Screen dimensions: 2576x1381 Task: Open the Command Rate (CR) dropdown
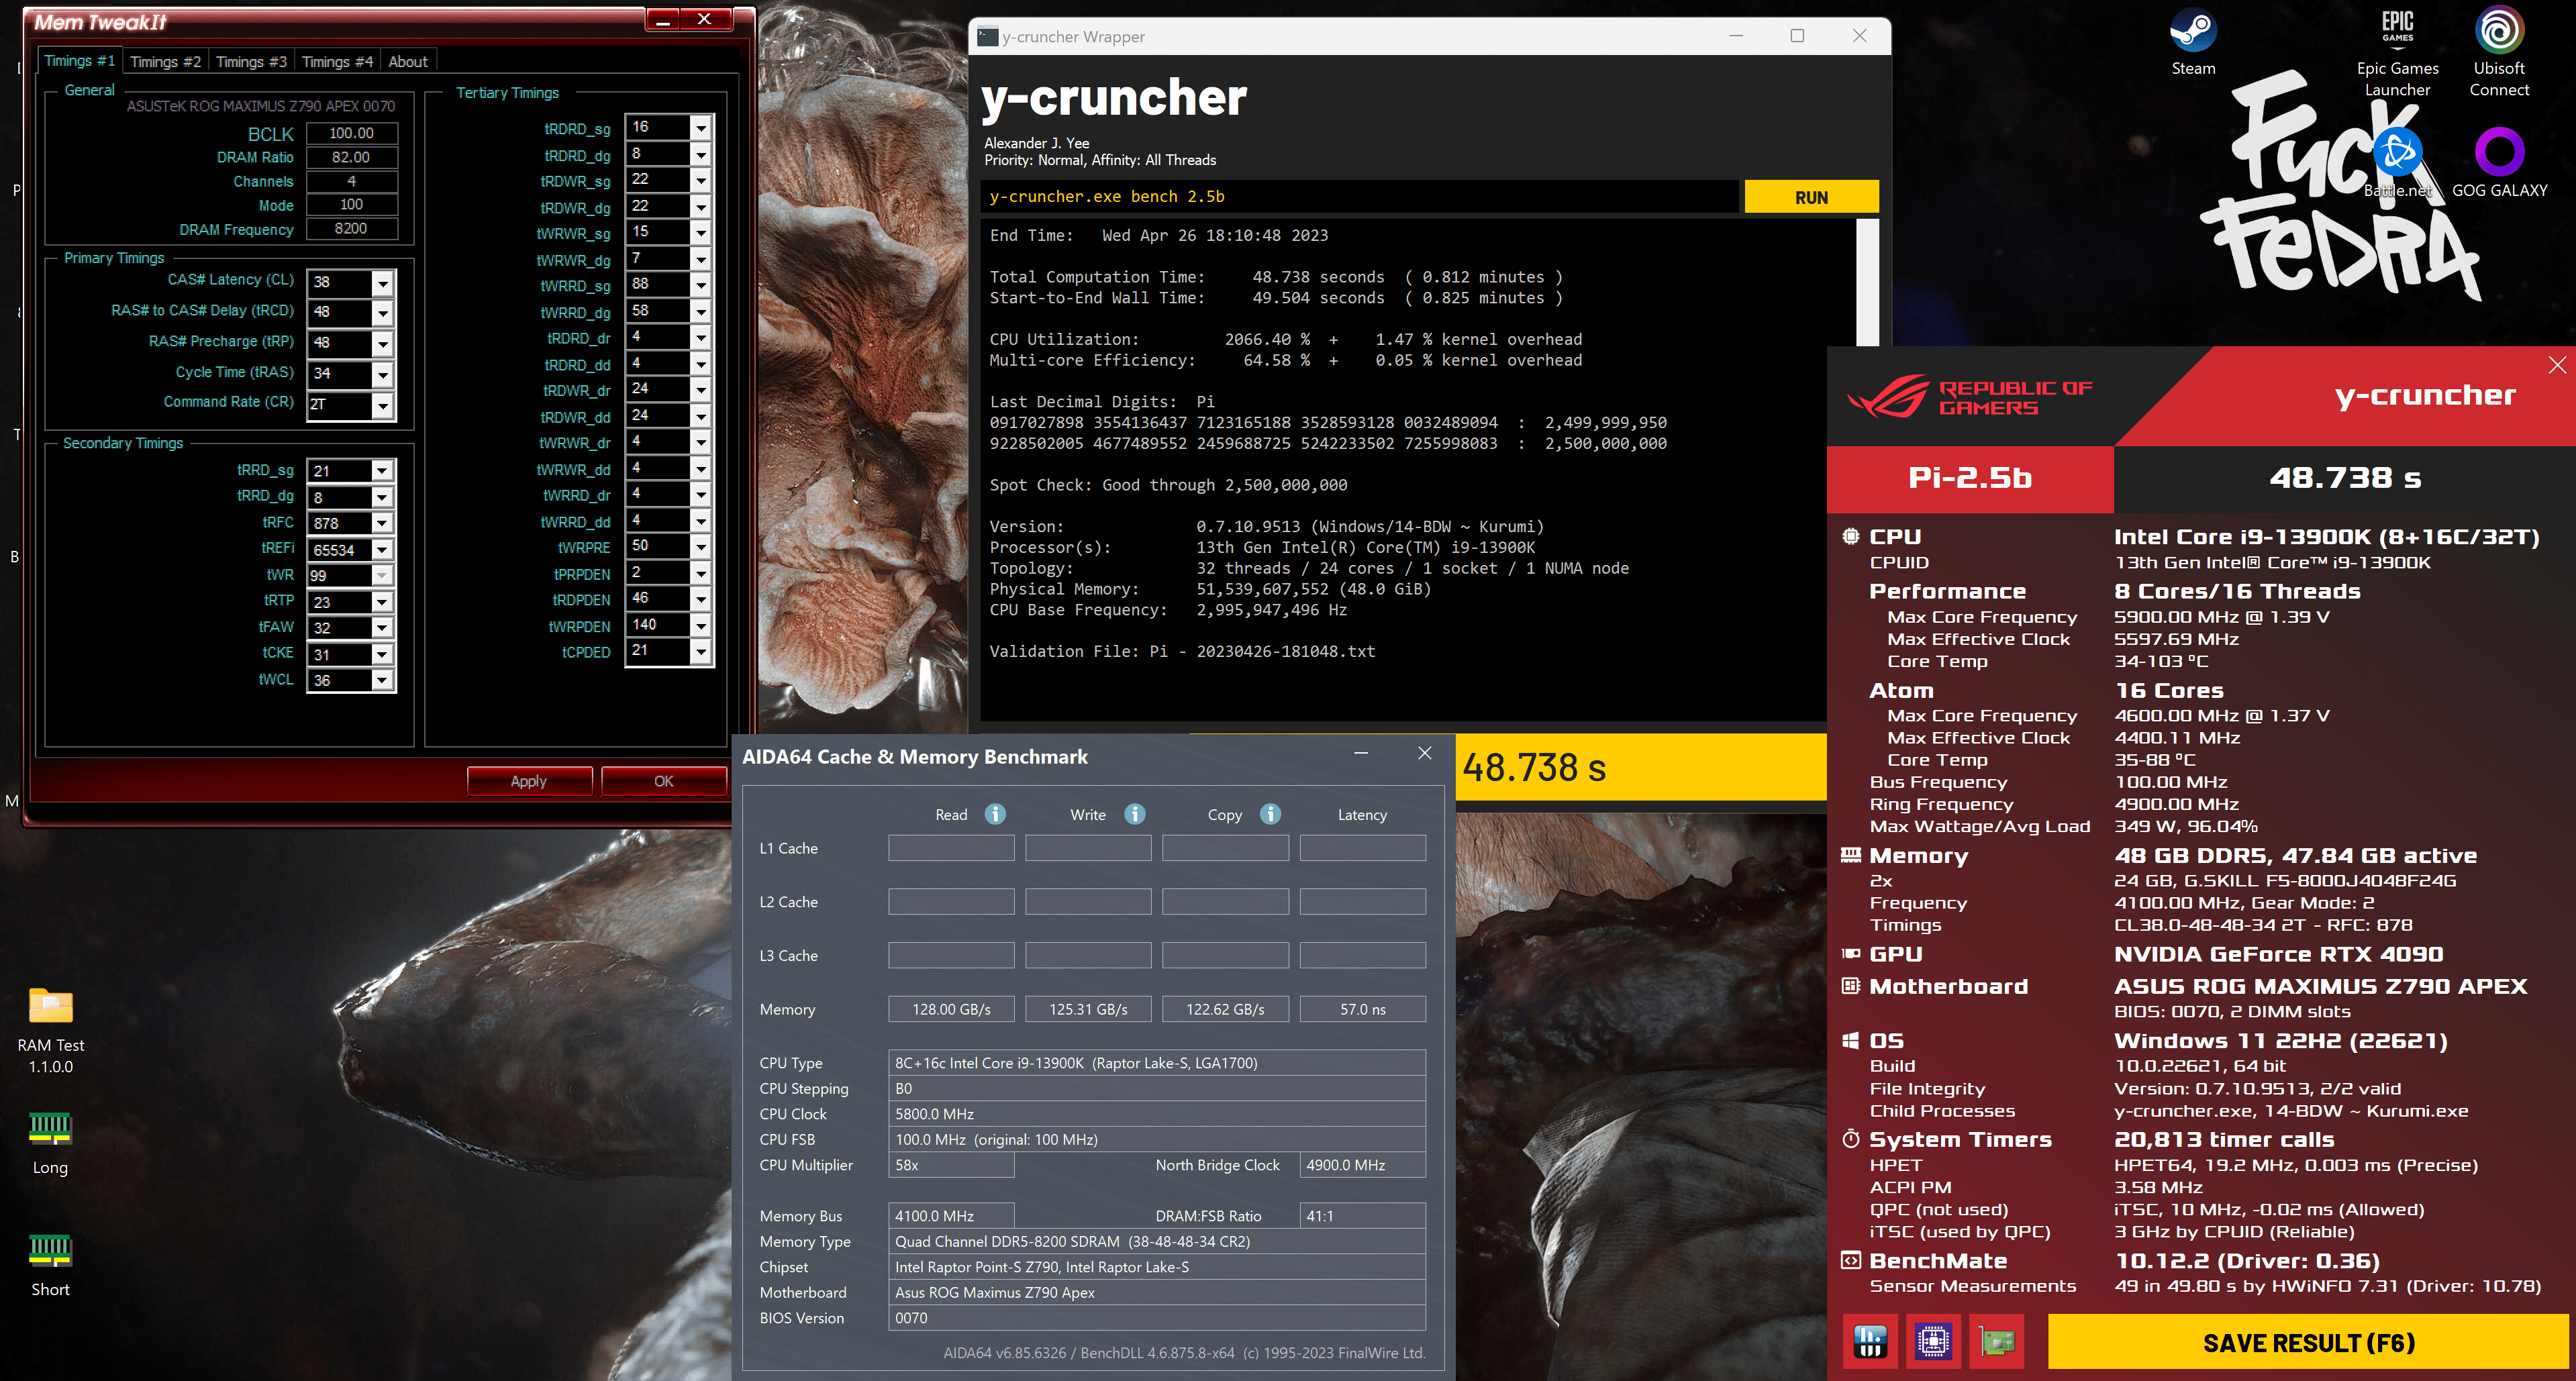(382, 405)
